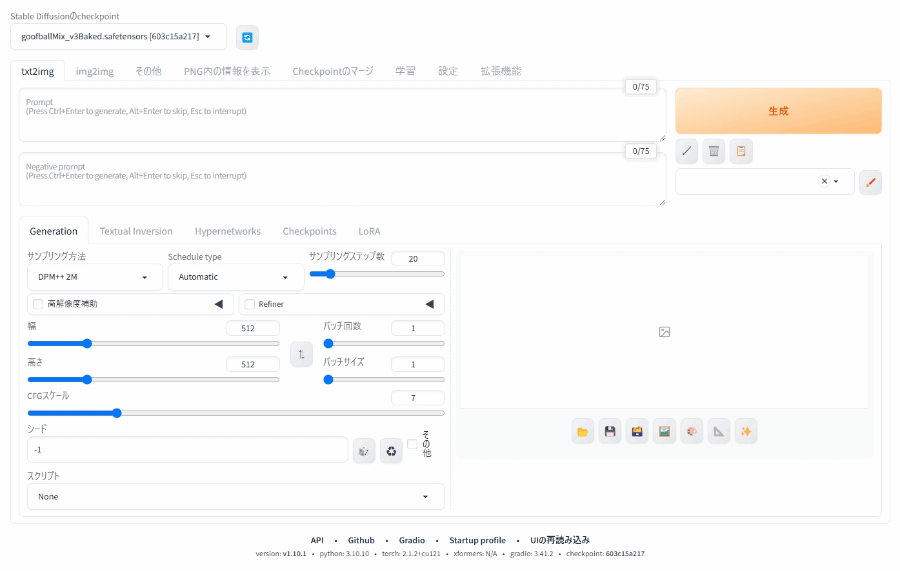The height and width of the screenshot is (571, 900).
Task: Open the サンプリング方法 DPM++ 2M dropdown
Action: tap(95, 277)
